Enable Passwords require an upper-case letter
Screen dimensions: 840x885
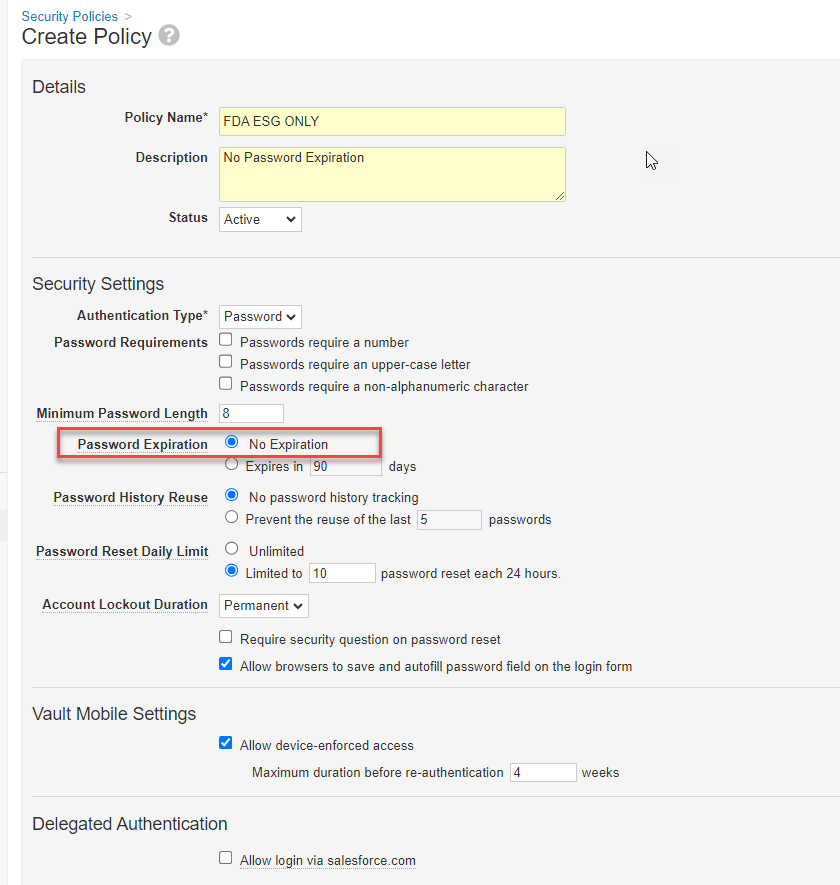(226, 362)
